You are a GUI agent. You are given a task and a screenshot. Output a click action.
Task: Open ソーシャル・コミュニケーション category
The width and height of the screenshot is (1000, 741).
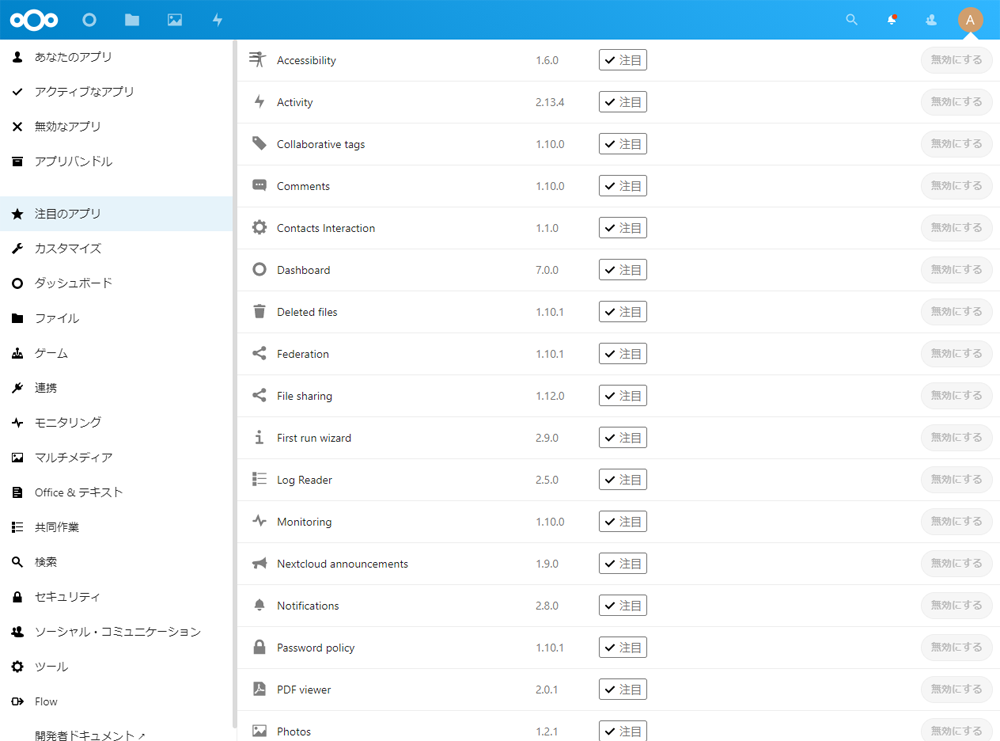click(117, 631)
